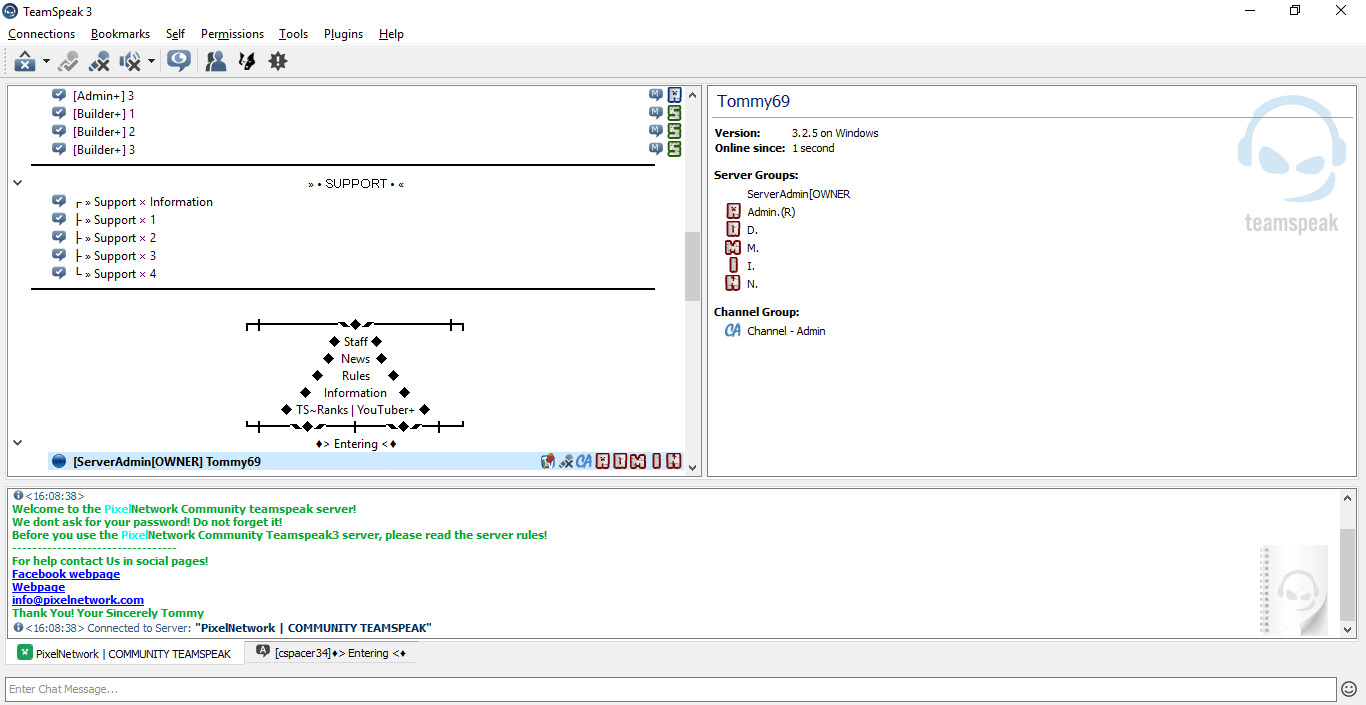Viewport: 1366px width, 705px height.
Task: Switch to the [cspacer34] Entering chat tab
Action: click(x=331, y=653)
